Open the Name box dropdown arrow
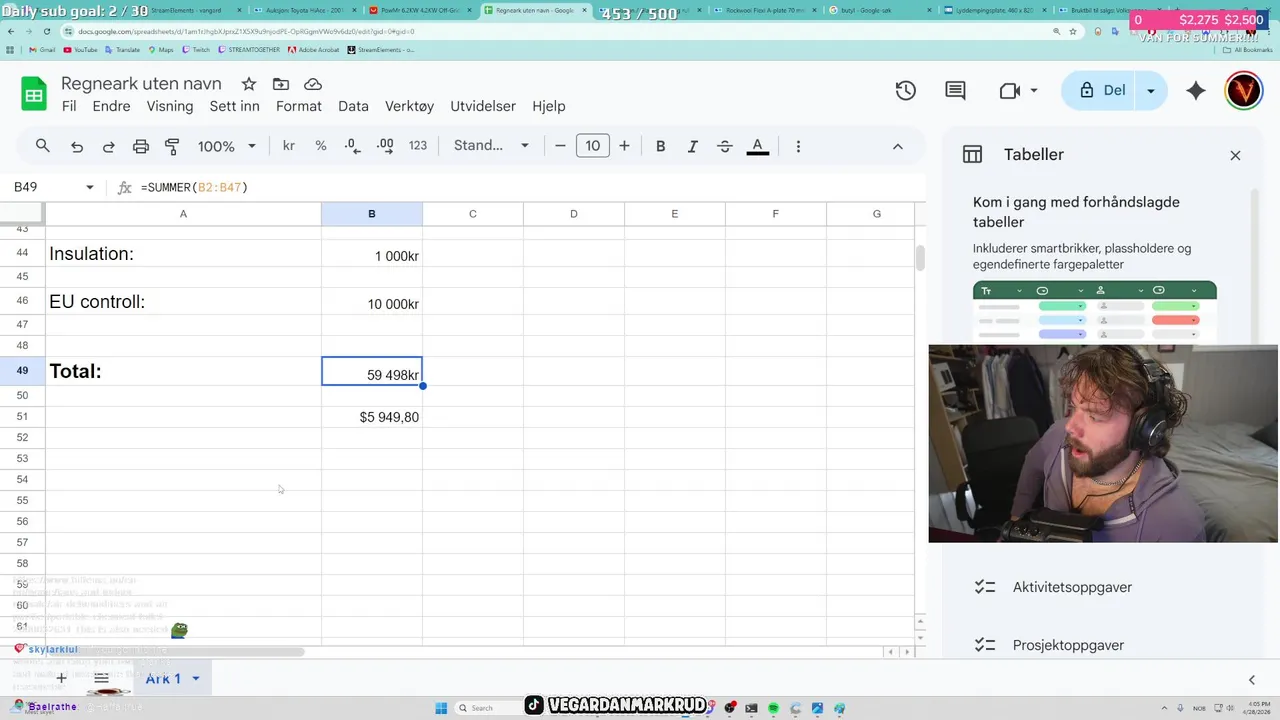 90,187
